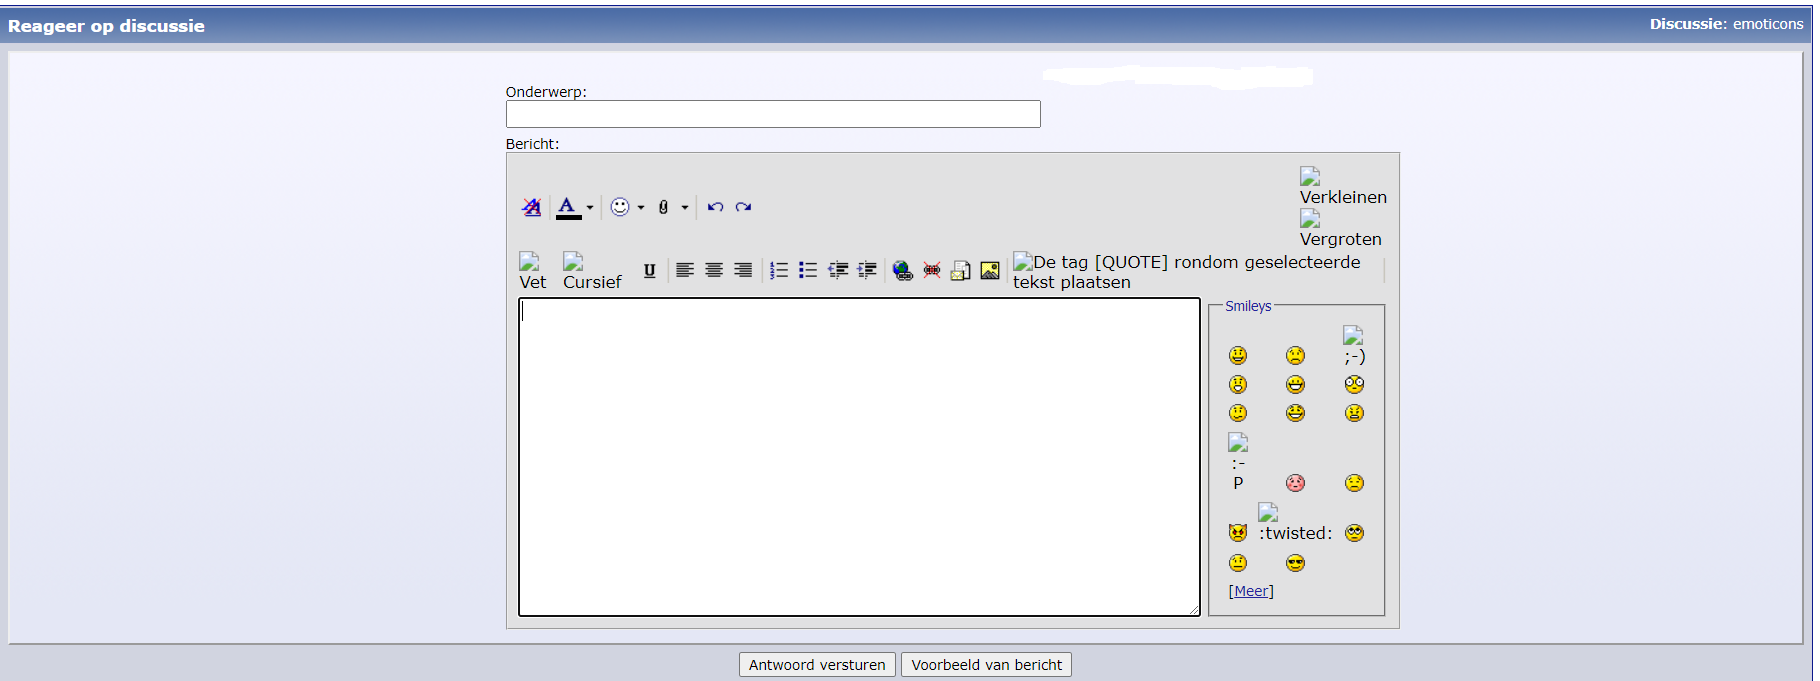This screenshot has width=1820, height=681.
Task: Click into the Onderwerp input field
Action: [x=772, y=114]
